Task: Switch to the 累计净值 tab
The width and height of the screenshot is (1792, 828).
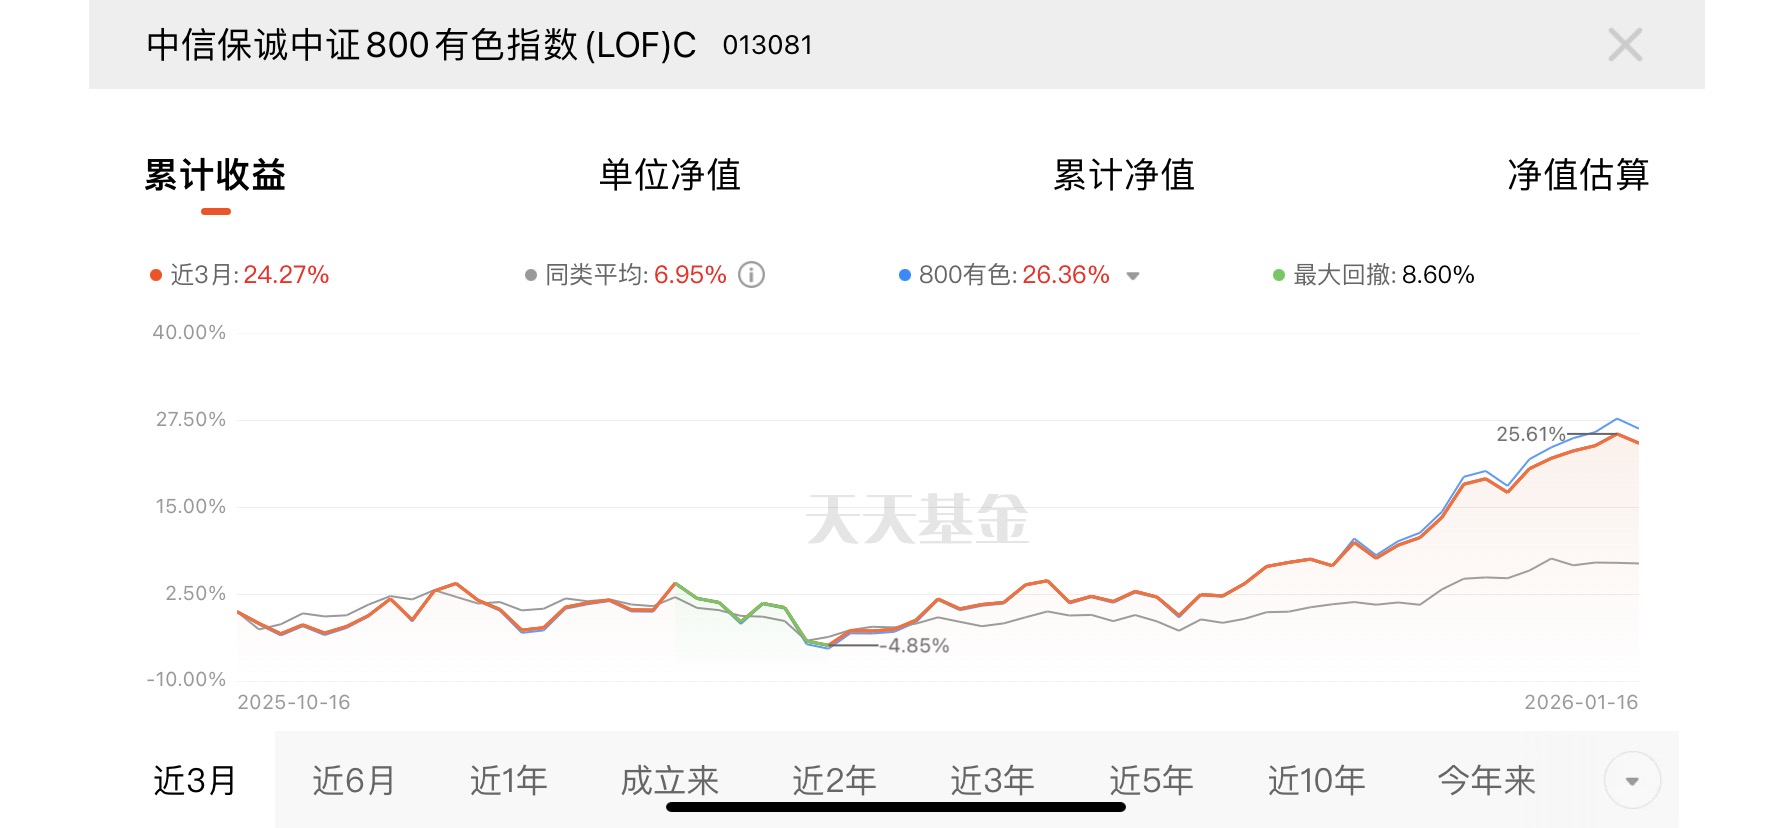Action: click(x=1124, y=175)
